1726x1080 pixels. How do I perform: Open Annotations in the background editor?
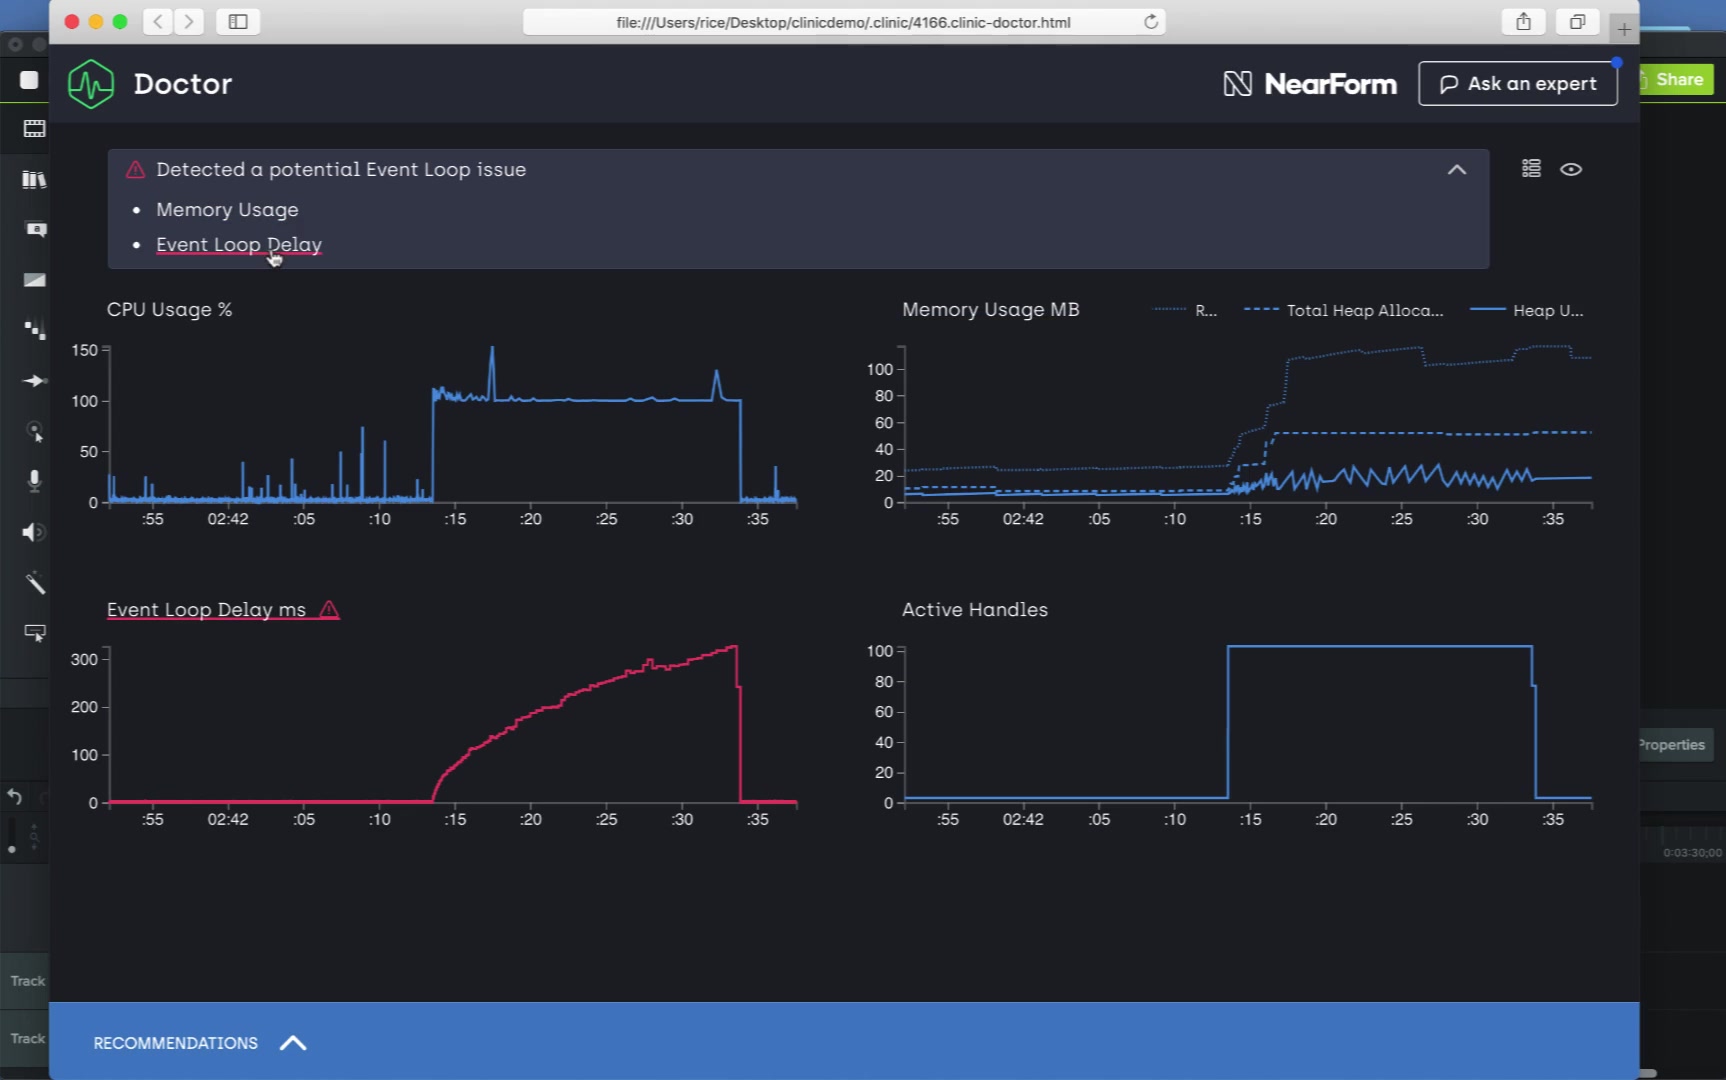tap(35, 229)
